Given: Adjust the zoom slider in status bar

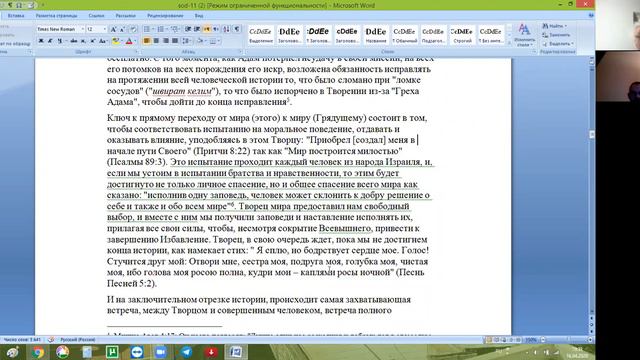Looking at the screenshot, I should click(567, 340).
